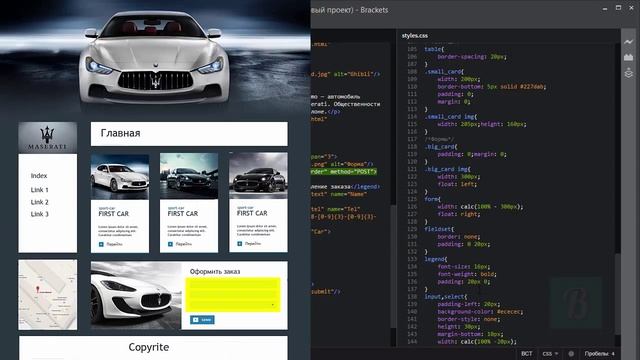Click the FIRST CAR title under black car
The image size is (640, 360).
[252, 213]
